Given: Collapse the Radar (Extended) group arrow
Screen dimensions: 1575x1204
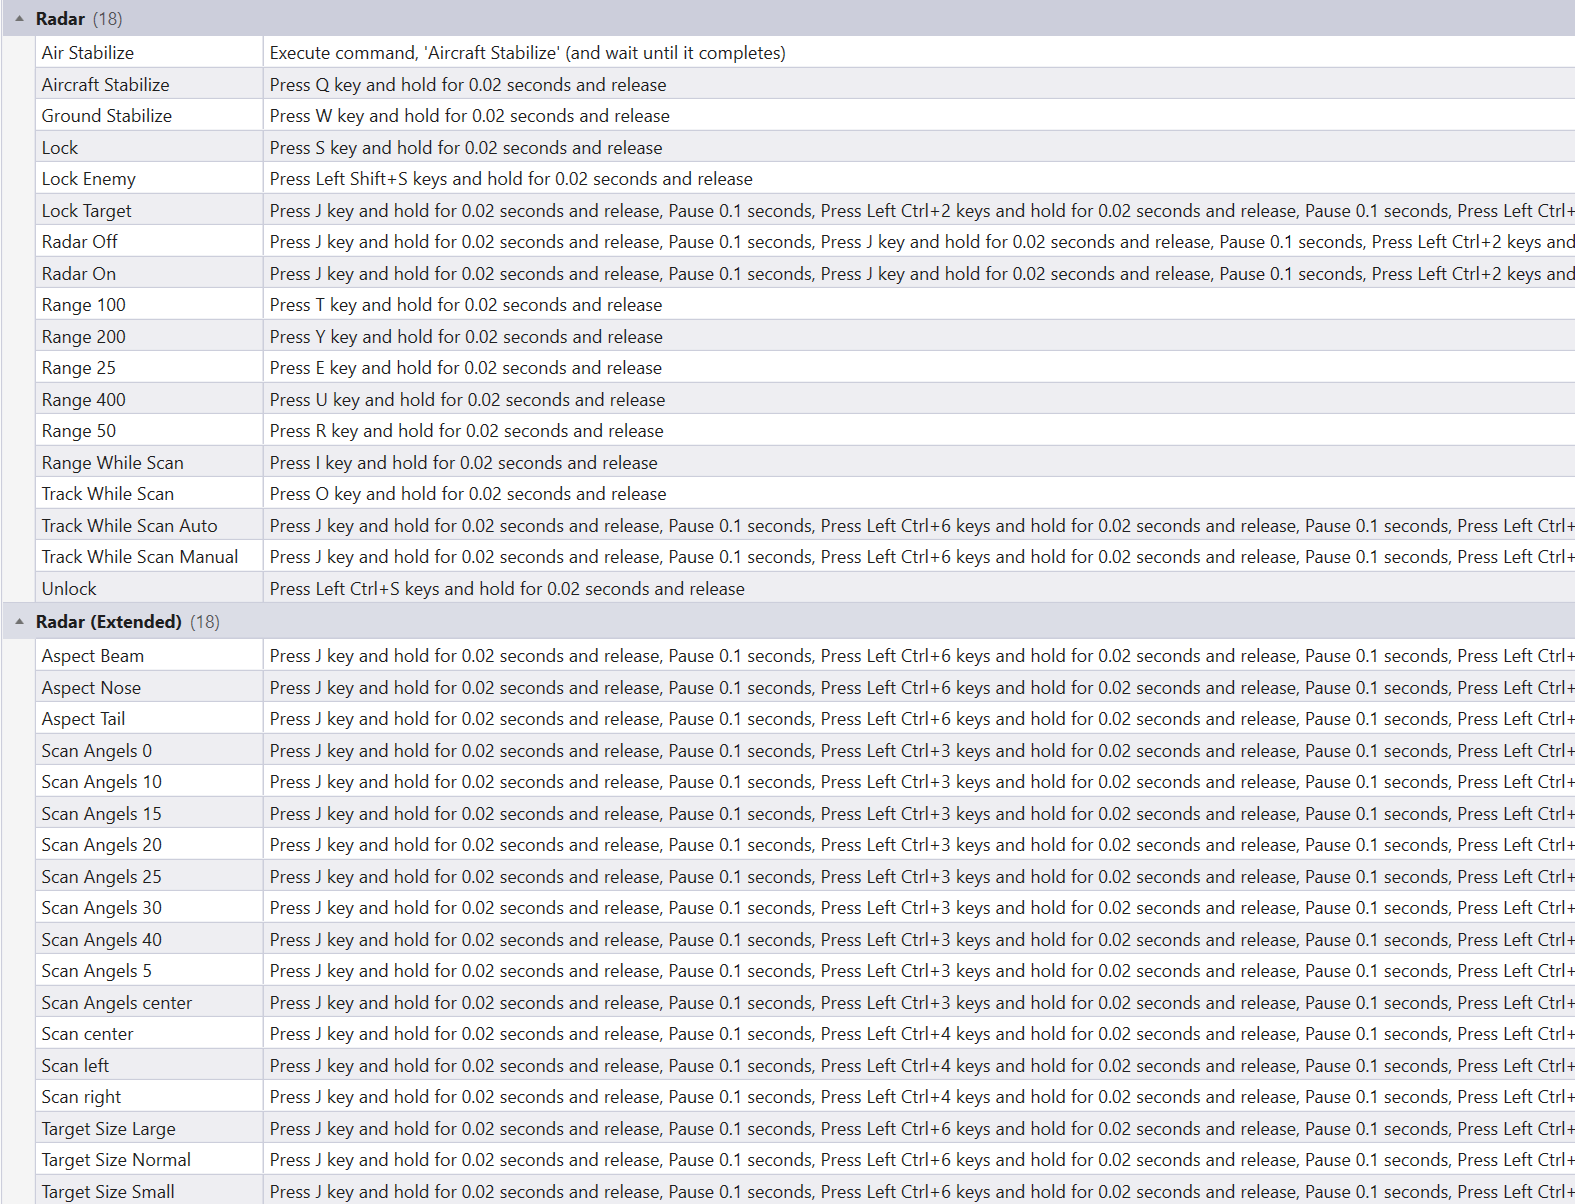Looking at the screenshot, I should 19,622.
